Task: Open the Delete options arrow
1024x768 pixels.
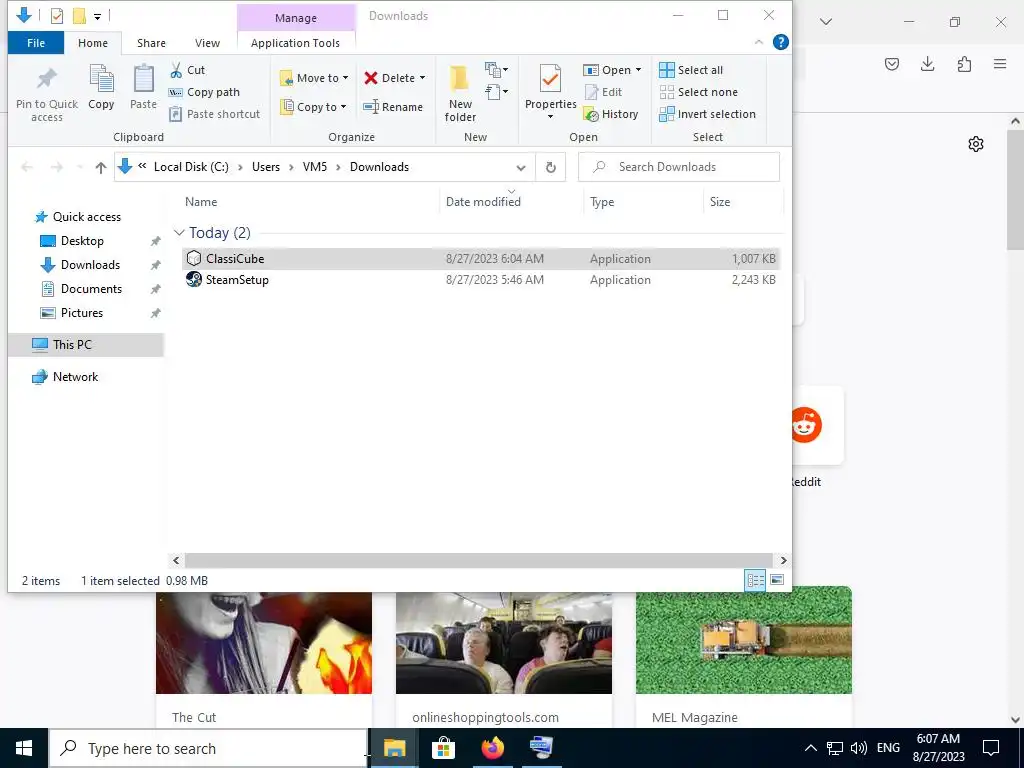Action: click(423, 78)
